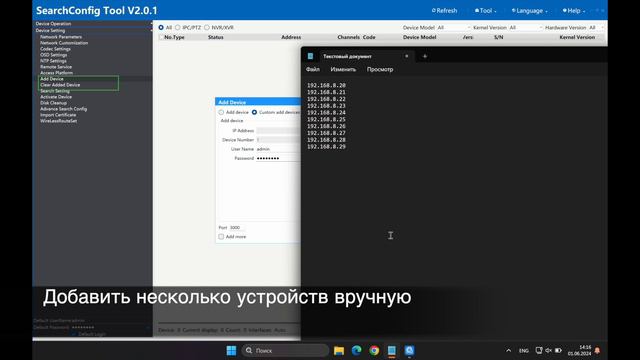This screenshot has height=360, width=640.
Task: Open Advance Search Config in sidebar
Action: pyautogui.click(x=63, y=109)
